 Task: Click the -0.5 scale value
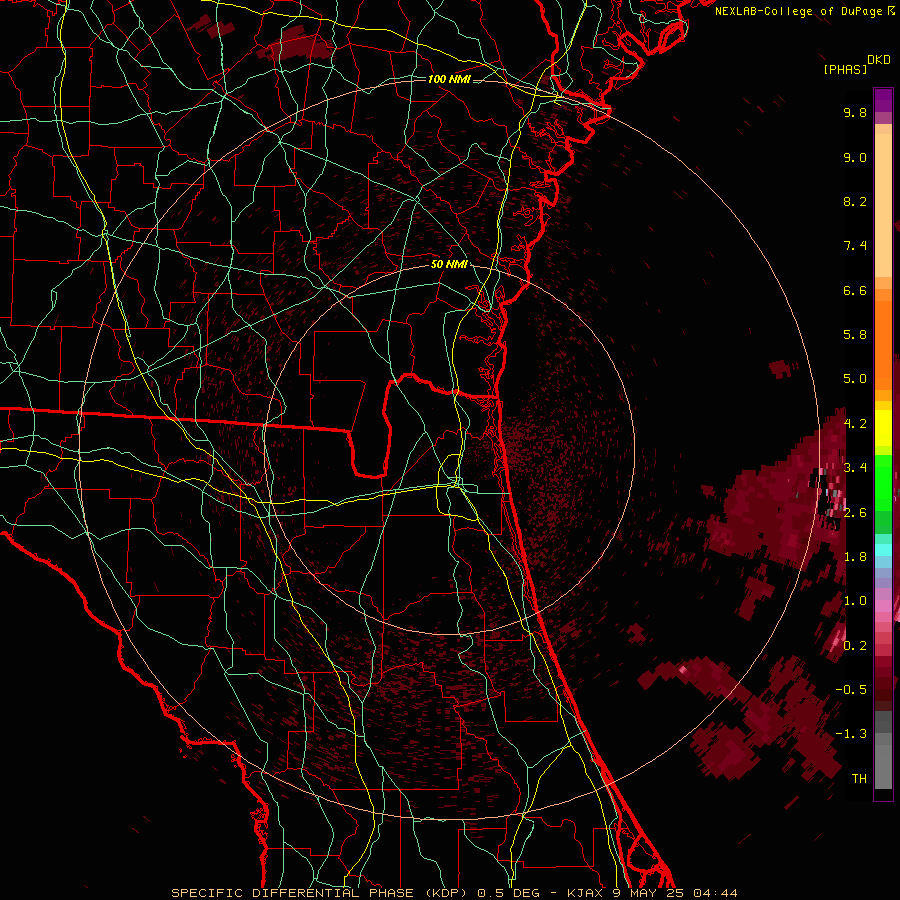click(851, 690)
